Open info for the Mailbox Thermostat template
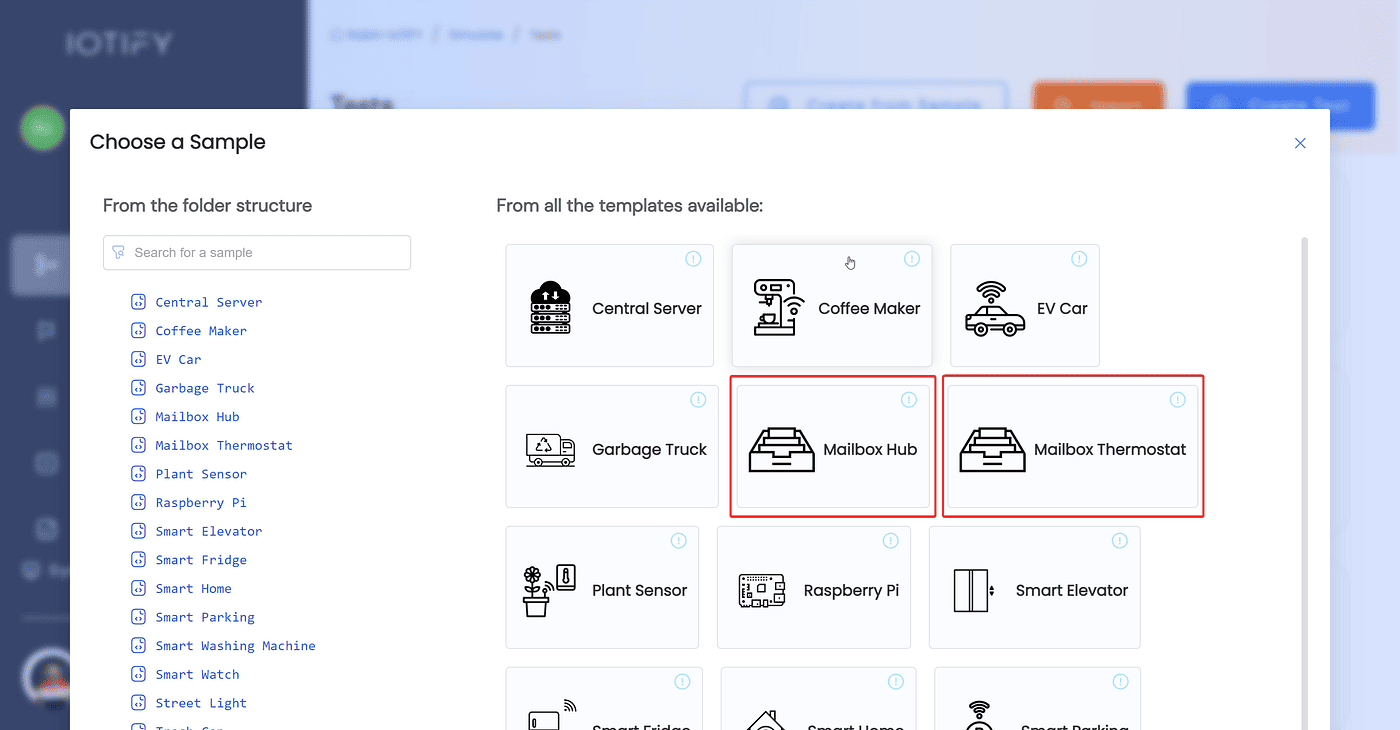This screenshot has width=1400, height=730. (x=1177, y=399)
